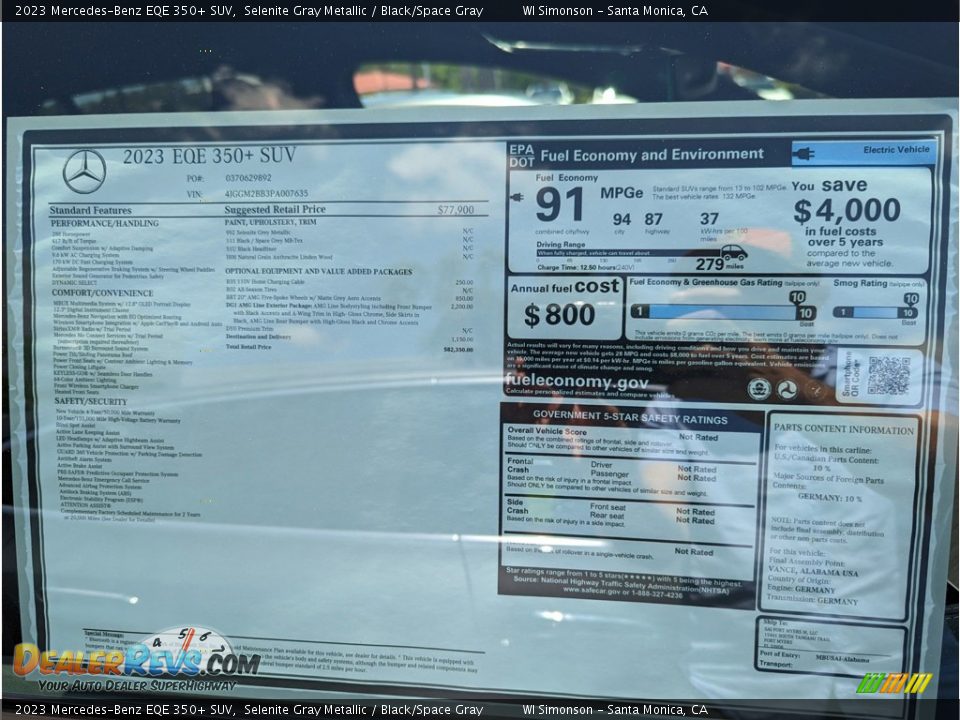Click the 2023 EQE 350+ SUV sticker title
Image resolution: width=960 pixels, height=720 pixels.
click(x=209, y=156)
